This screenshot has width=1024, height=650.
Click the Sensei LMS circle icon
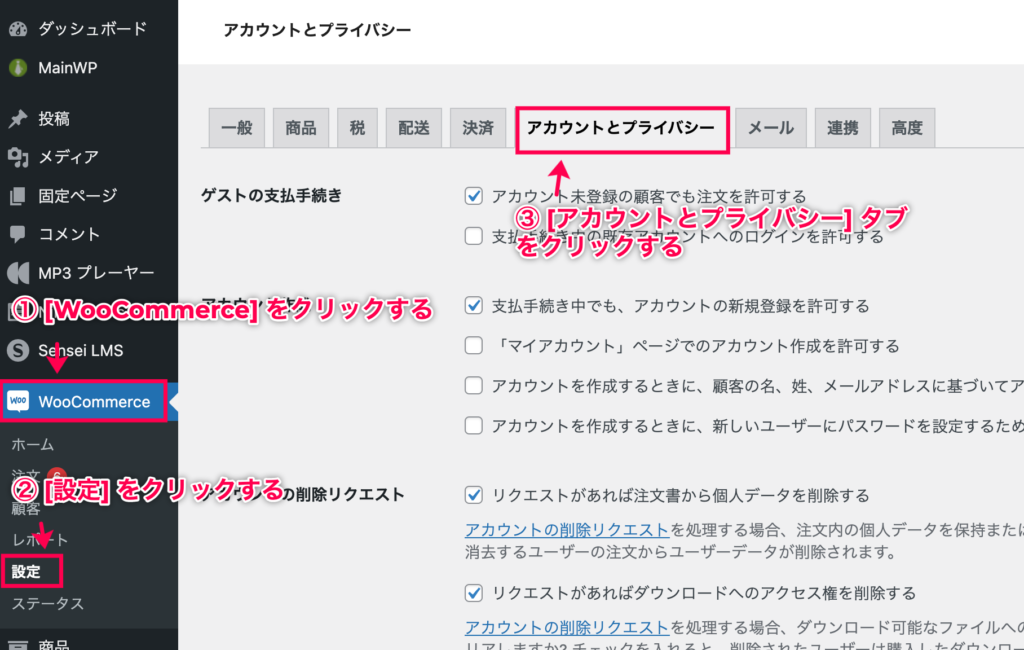point(18,350)
